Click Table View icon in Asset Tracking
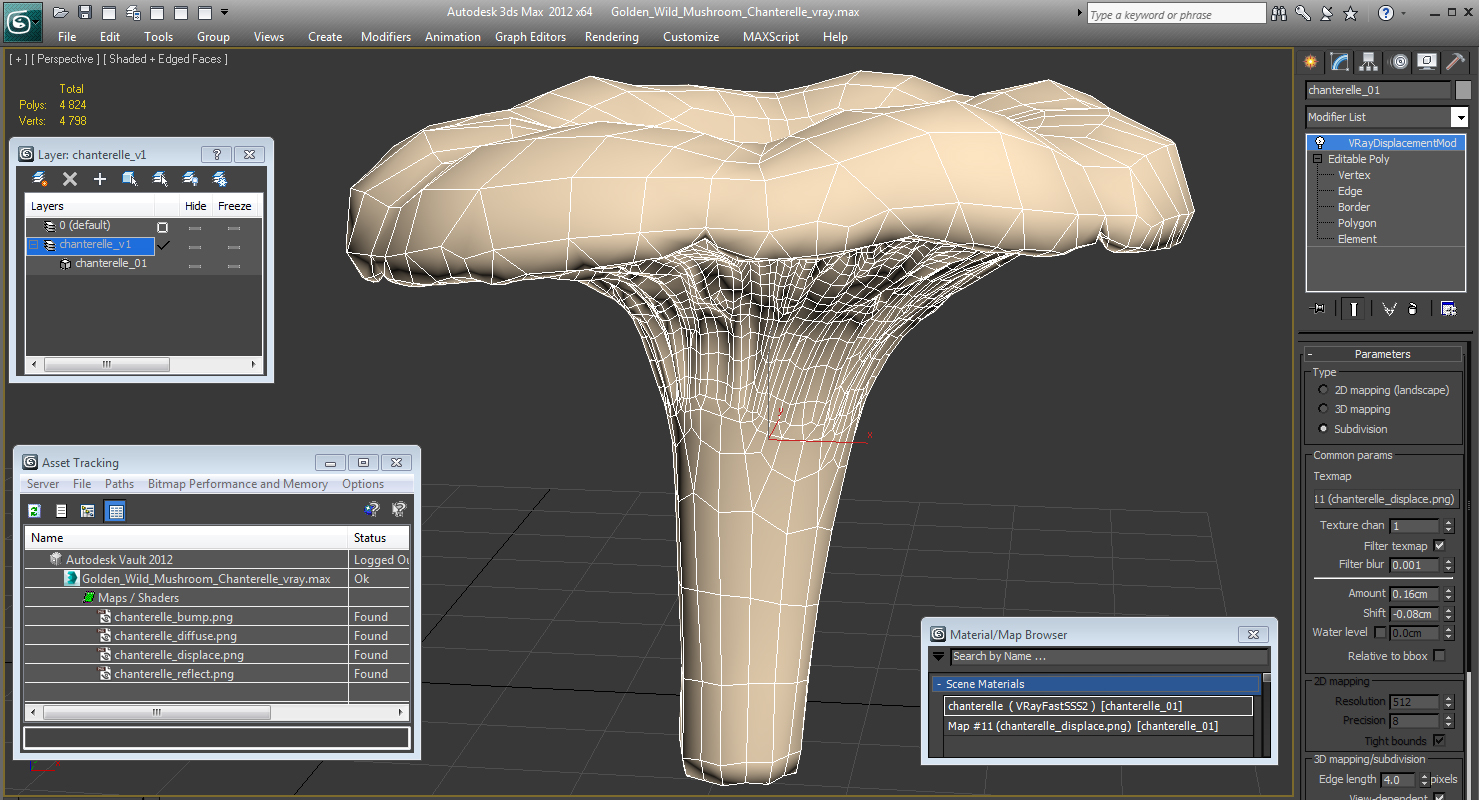1479x800 pixels. (x=115, y=511)
